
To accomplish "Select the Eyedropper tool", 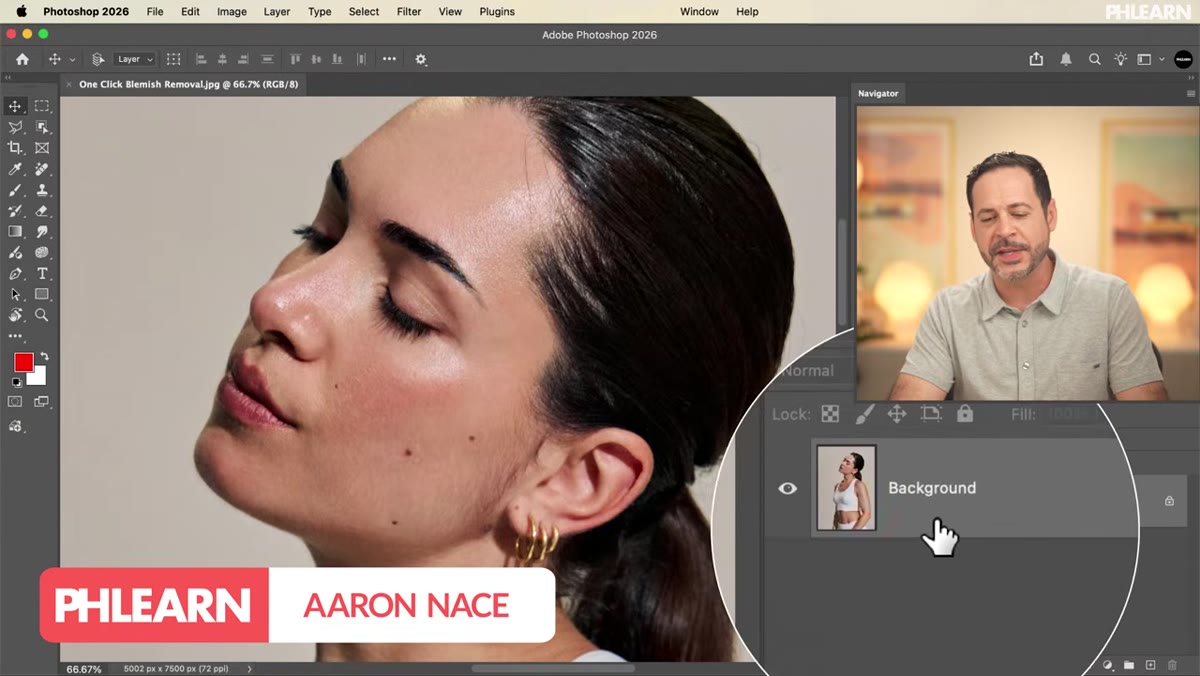I will pyautogui.click(x=15, y=169).
